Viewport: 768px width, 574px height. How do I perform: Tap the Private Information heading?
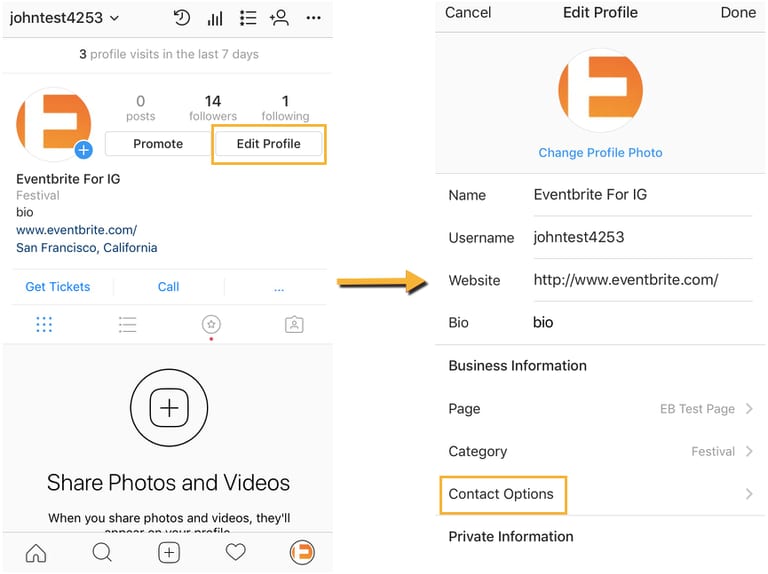(x=511, y=536)
